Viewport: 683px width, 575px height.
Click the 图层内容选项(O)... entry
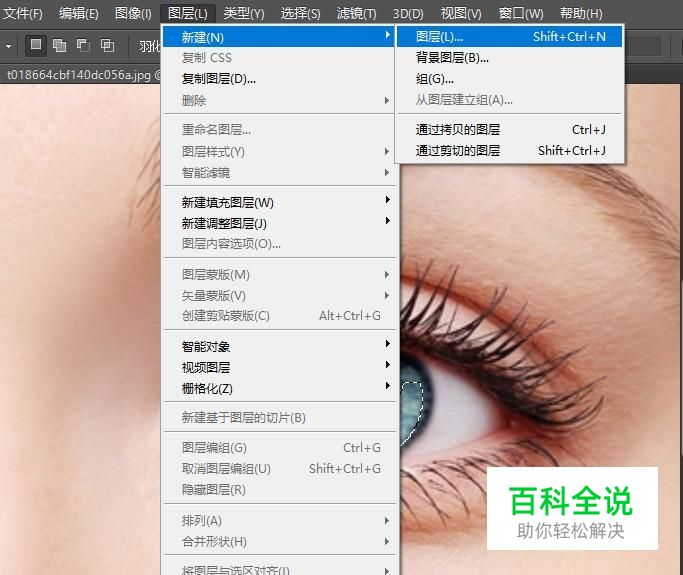point(279,244)
